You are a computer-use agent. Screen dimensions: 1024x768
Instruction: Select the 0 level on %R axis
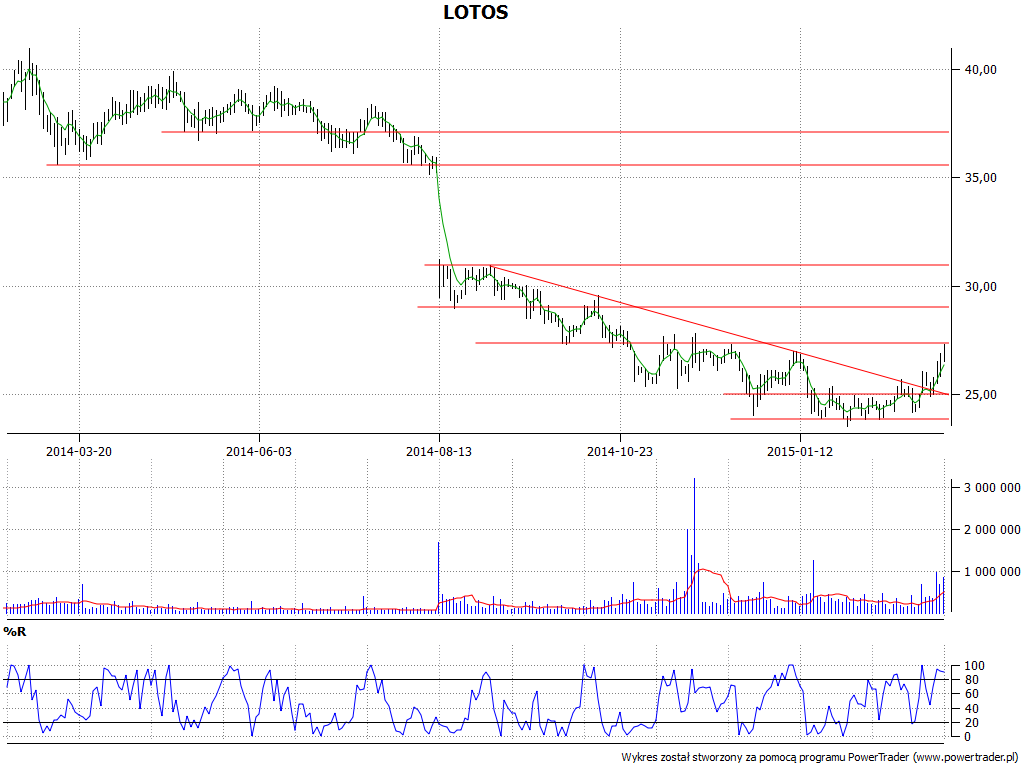click(x=968, y=737)
